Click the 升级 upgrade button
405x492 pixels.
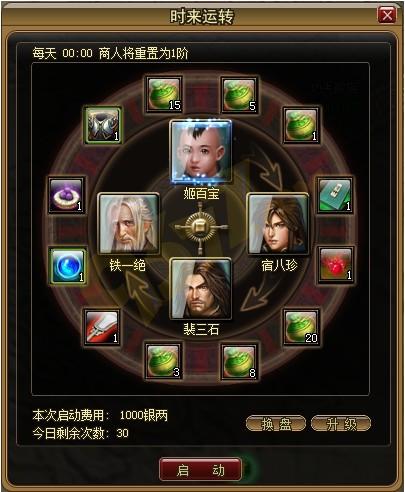[341, 424]
